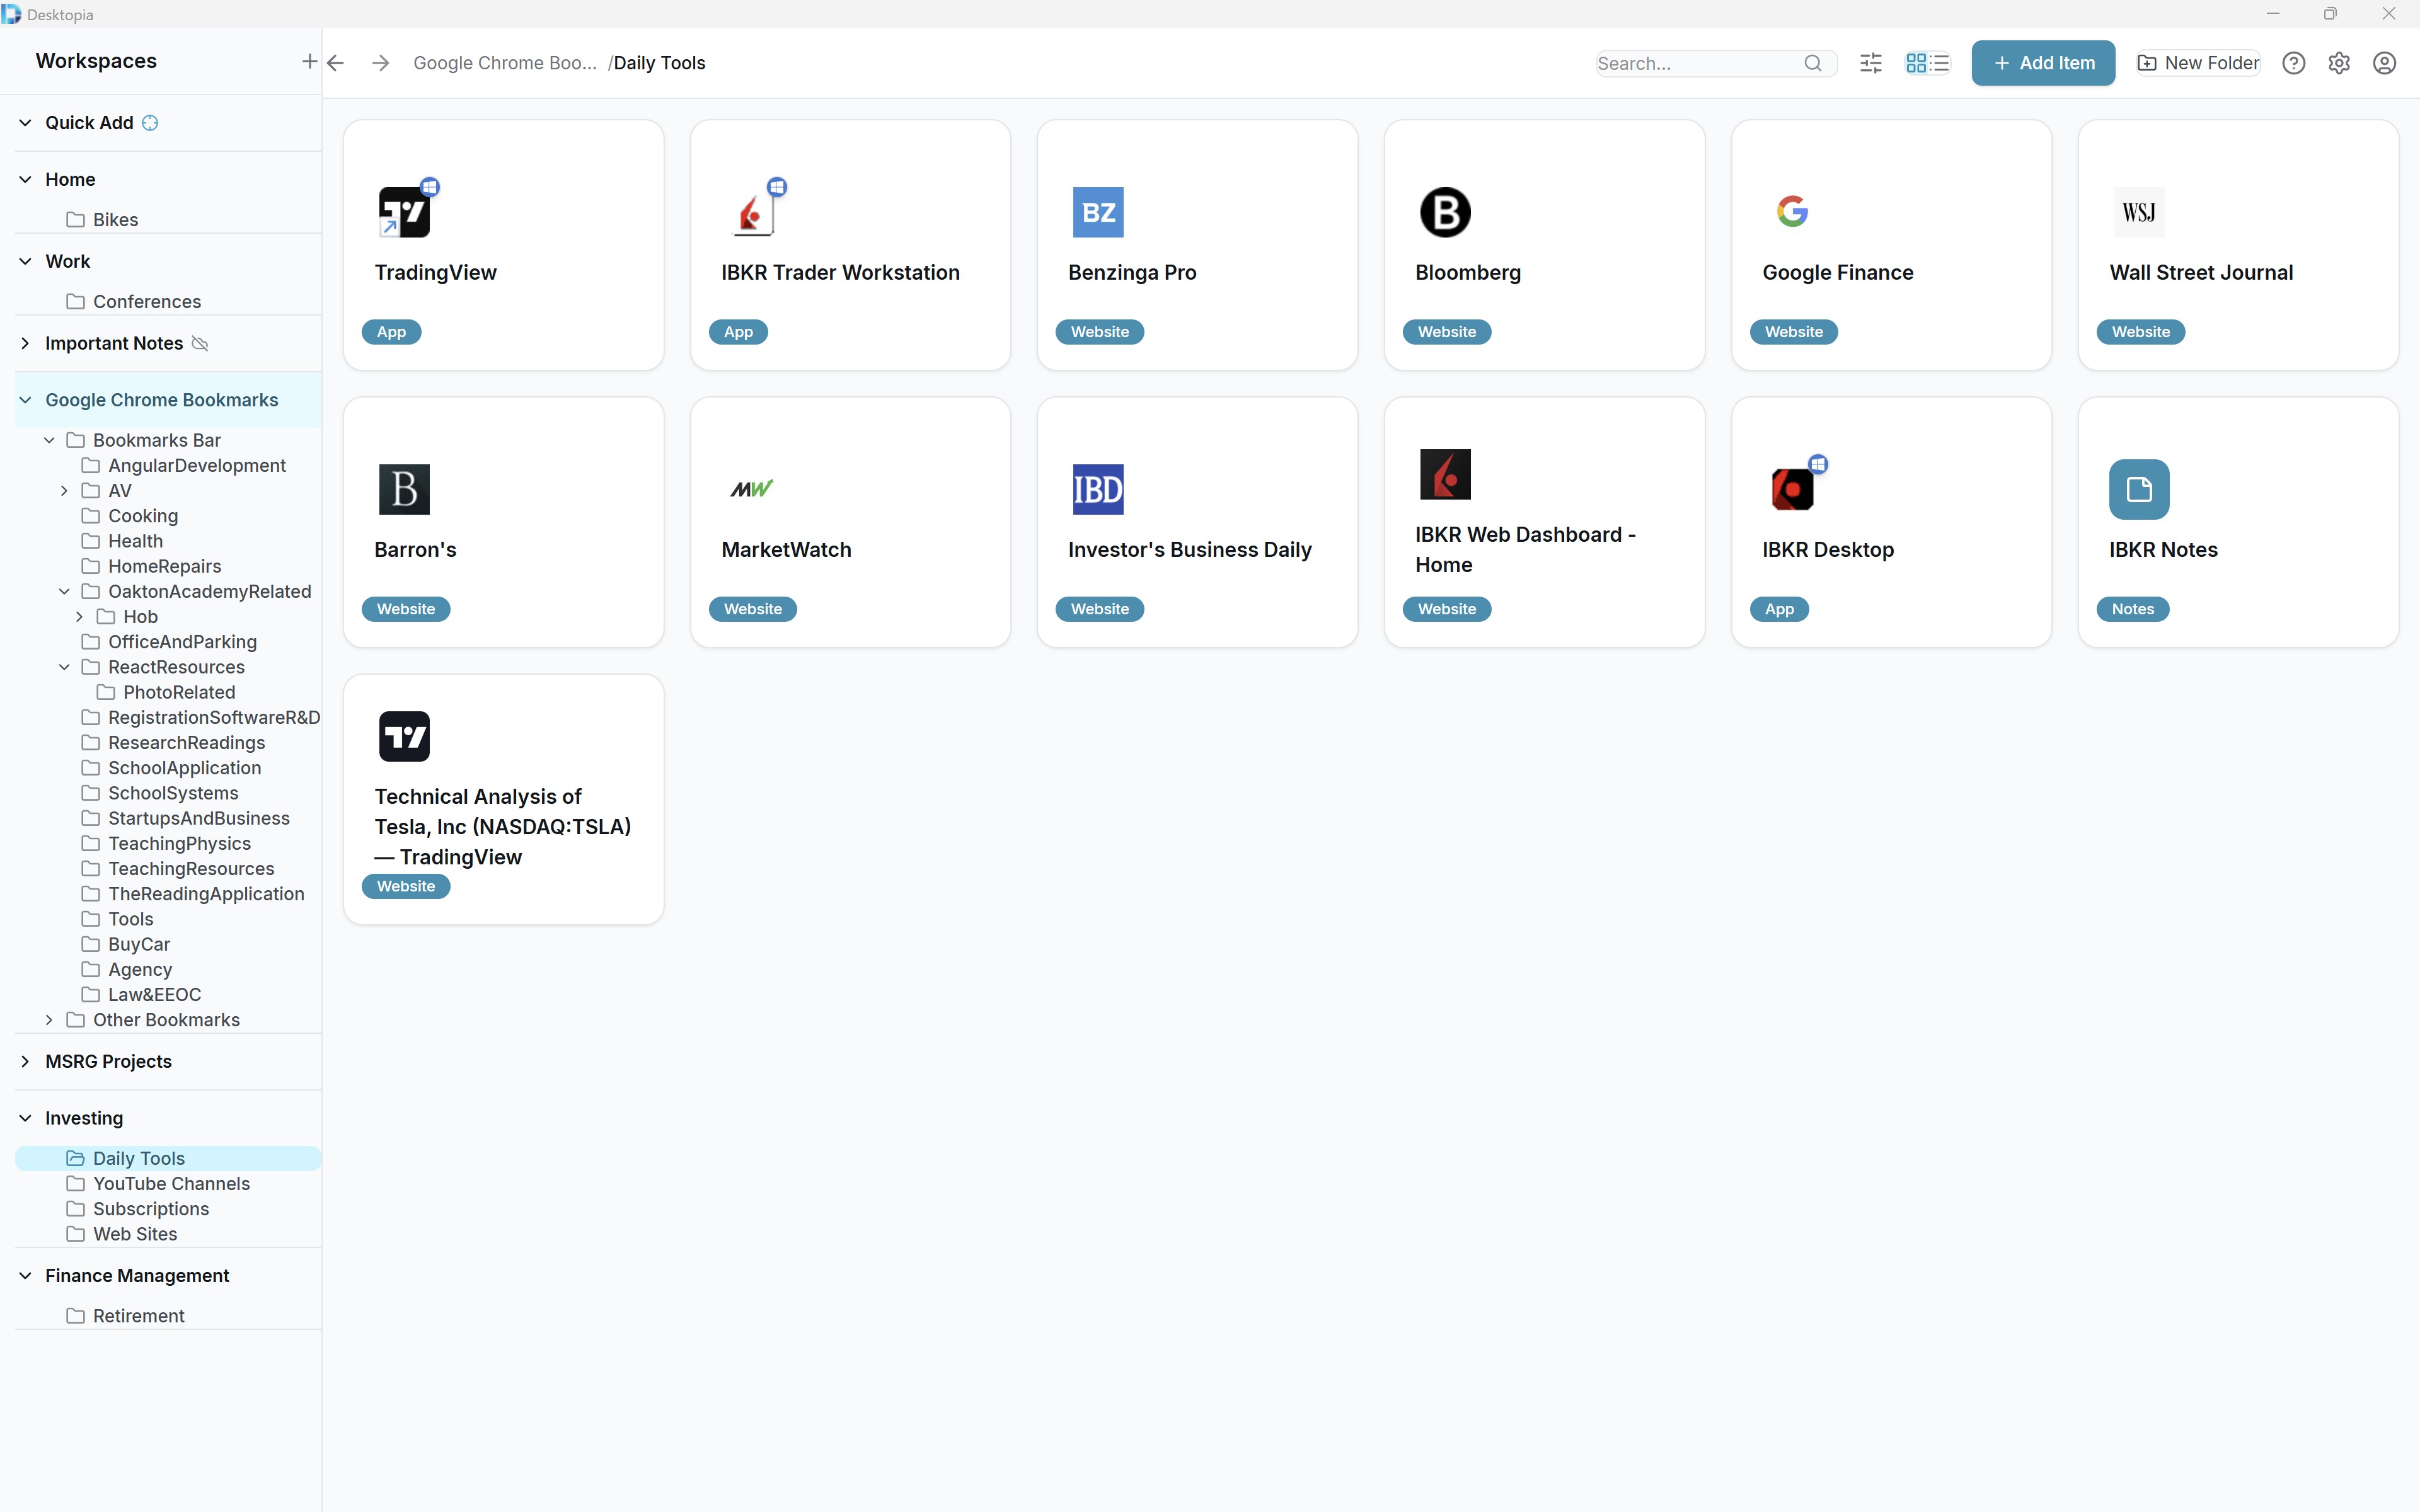Select the YouTube Channels folder

tap(171, 1183)
